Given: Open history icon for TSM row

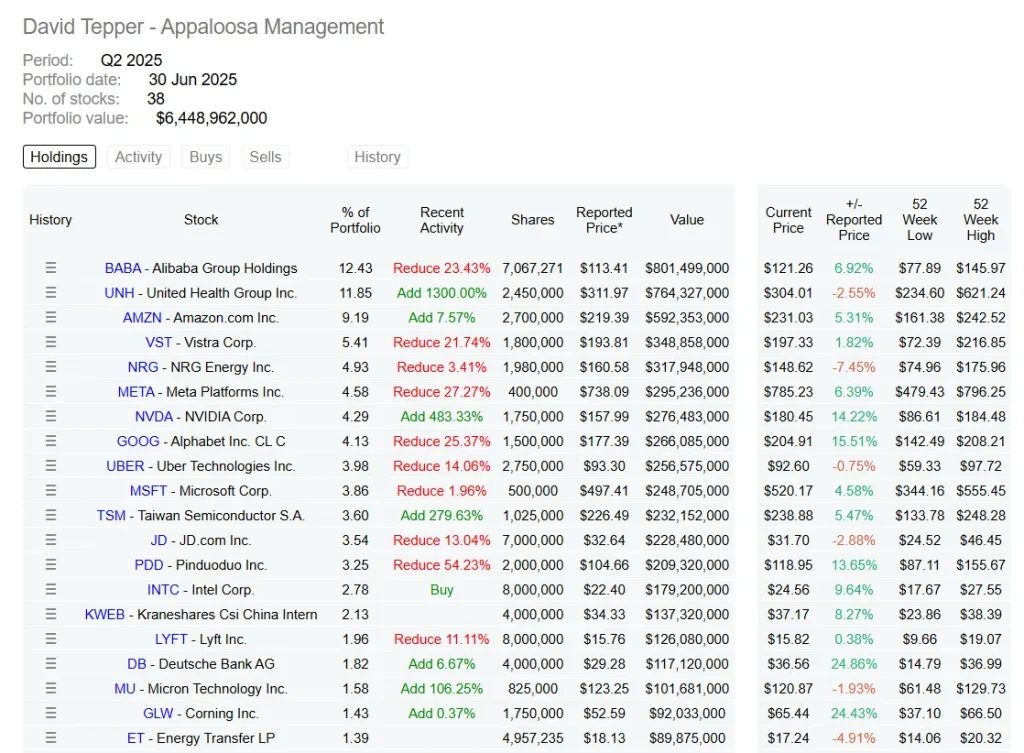Looking at the screenshot, I should pos(51,515).
